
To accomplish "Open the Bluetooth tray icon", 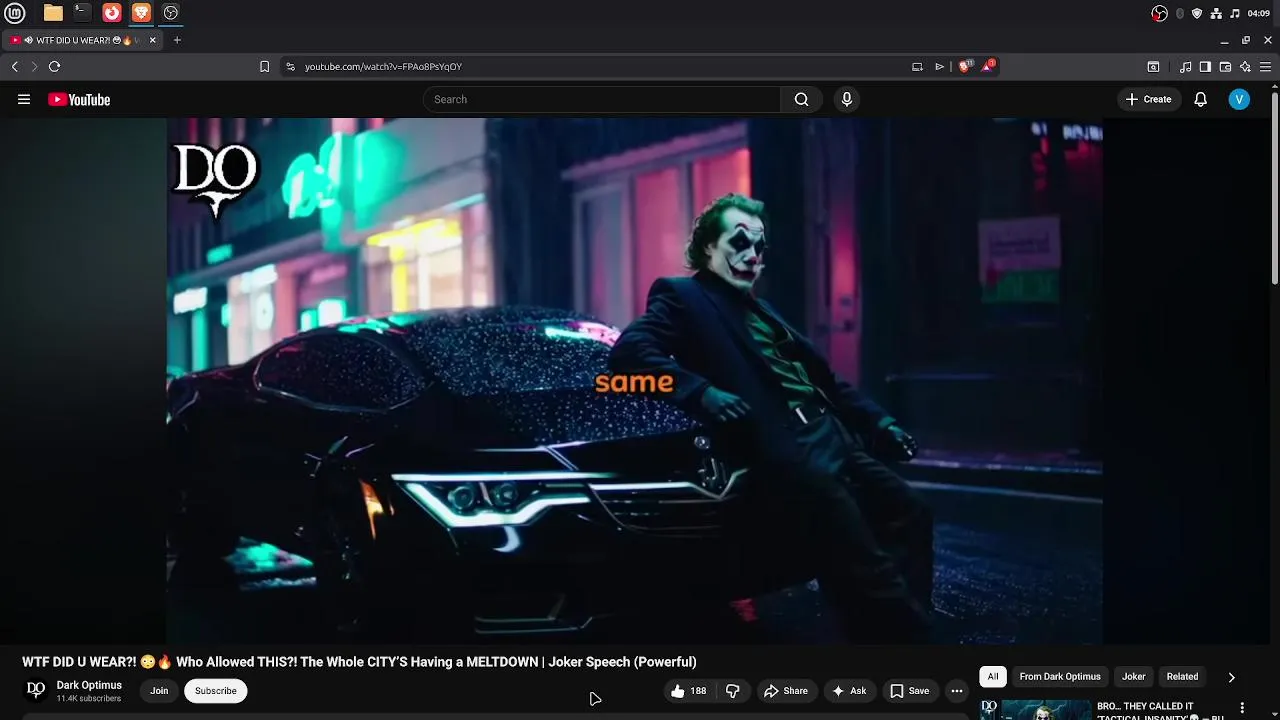I will pos(1180,13).
